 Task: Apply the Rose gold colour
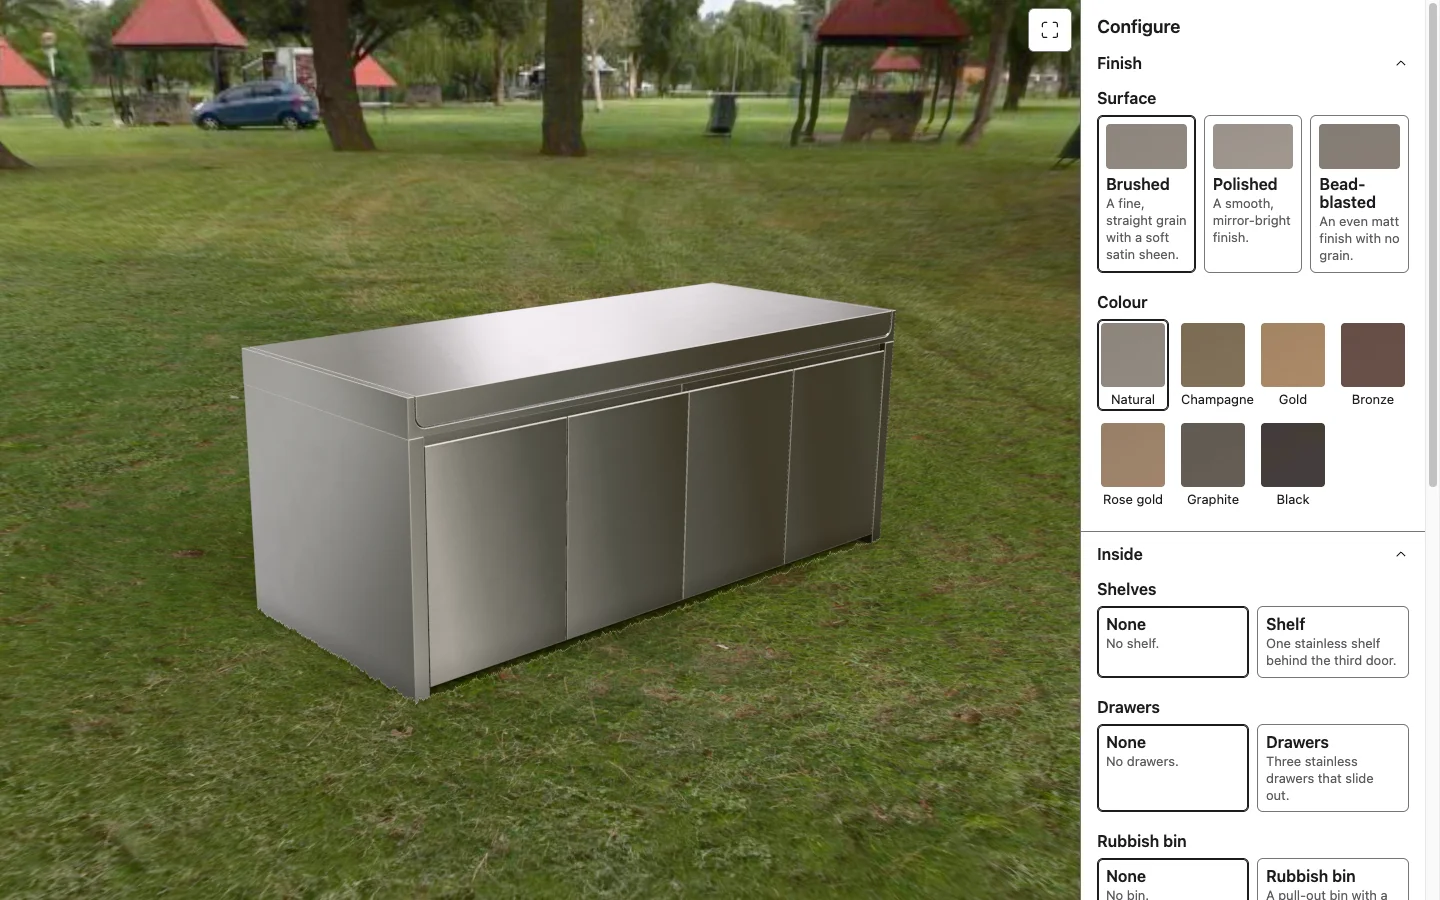[1133, 465]
